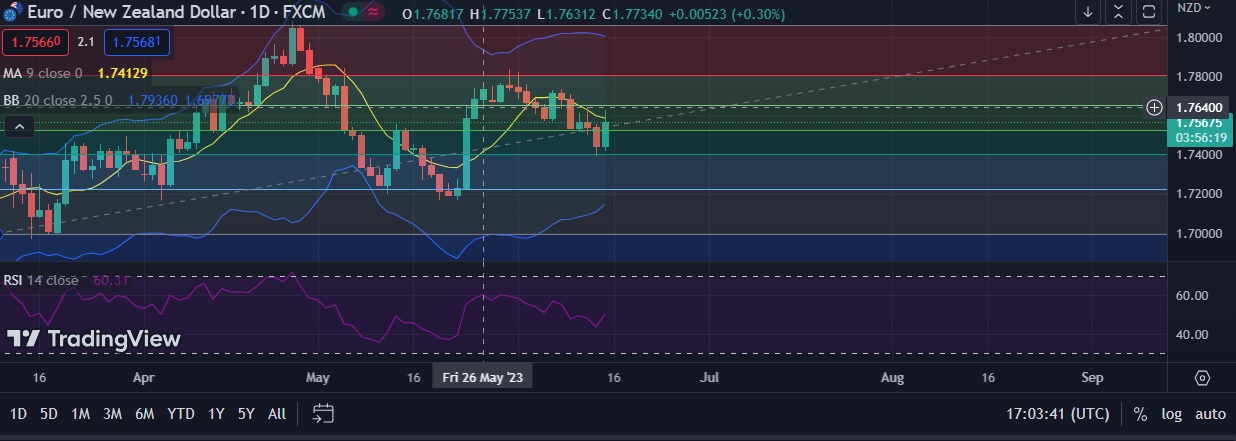
Task: Select the 5D date range
Action: coord(48,413)
